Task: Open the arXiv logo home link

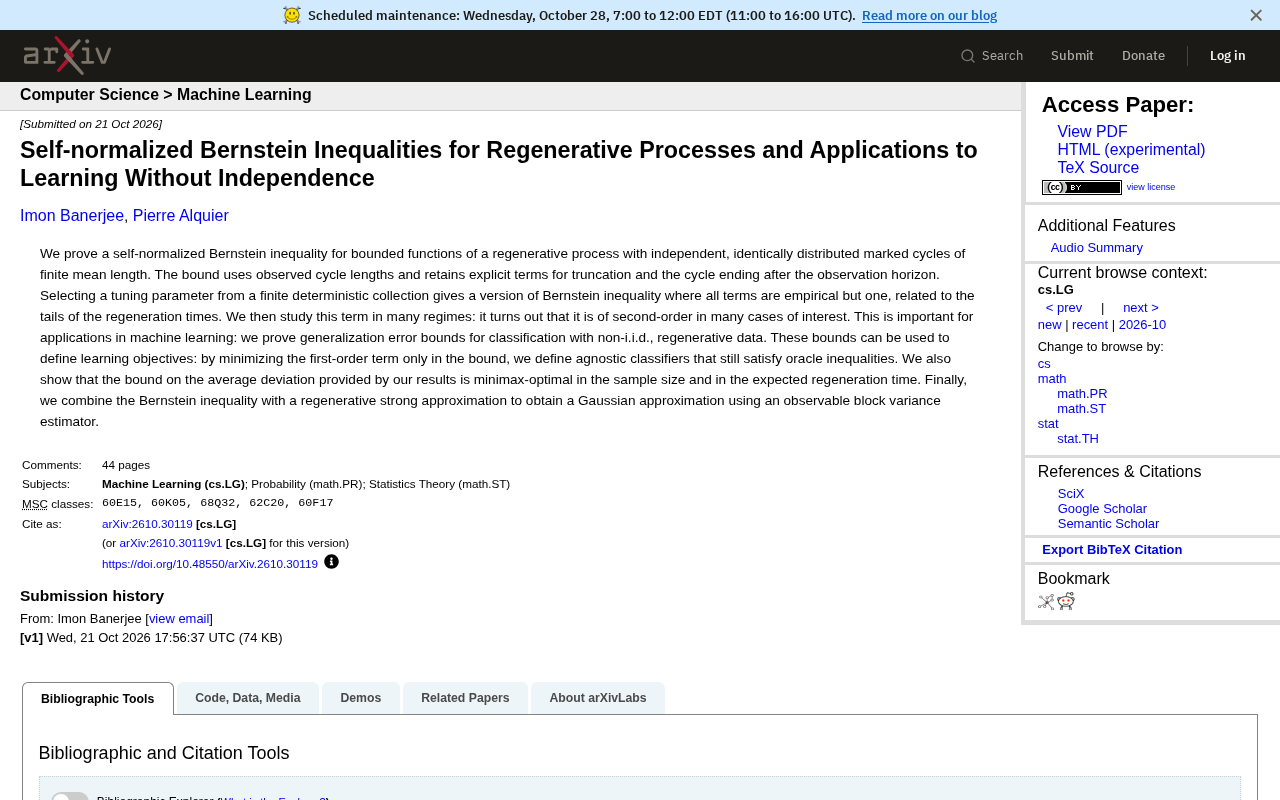Action: click(67, 55)
